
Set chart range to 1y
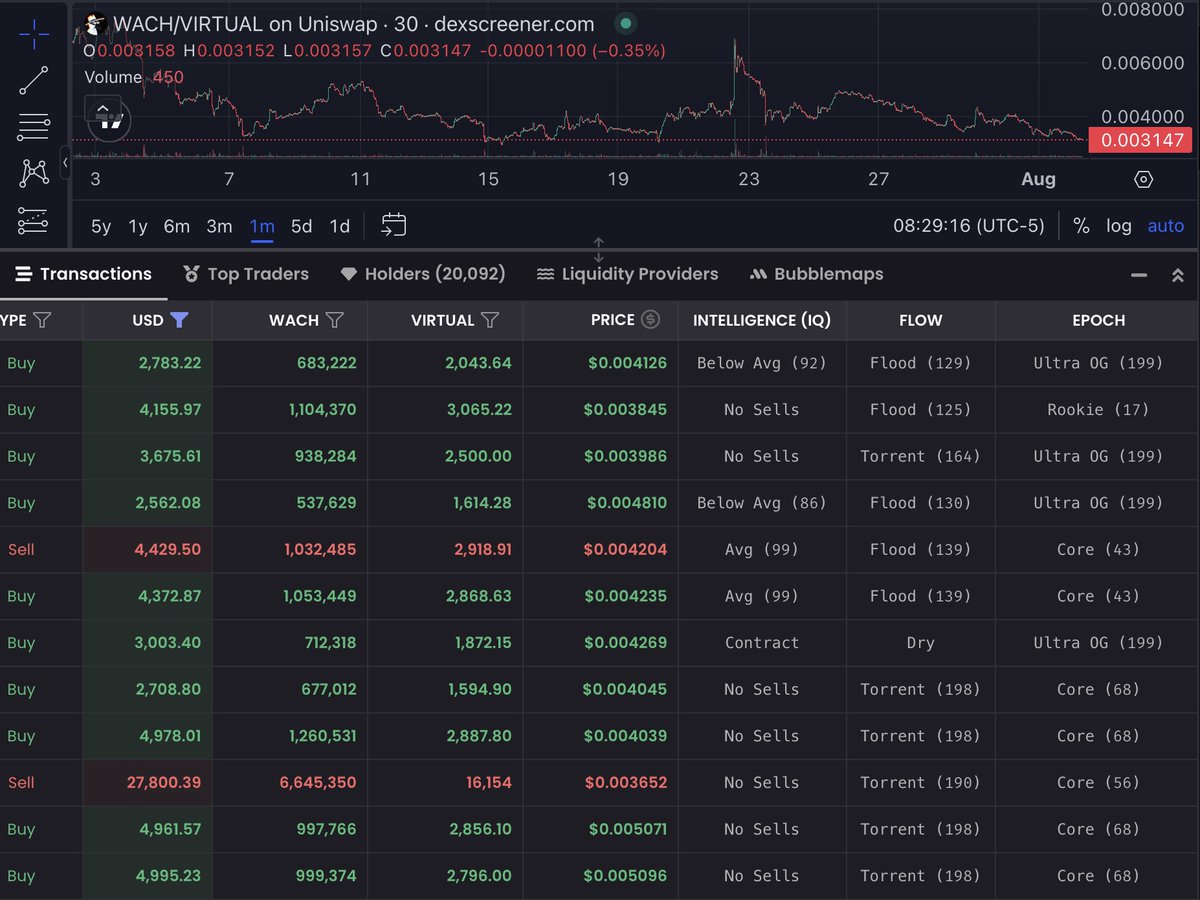138,226
